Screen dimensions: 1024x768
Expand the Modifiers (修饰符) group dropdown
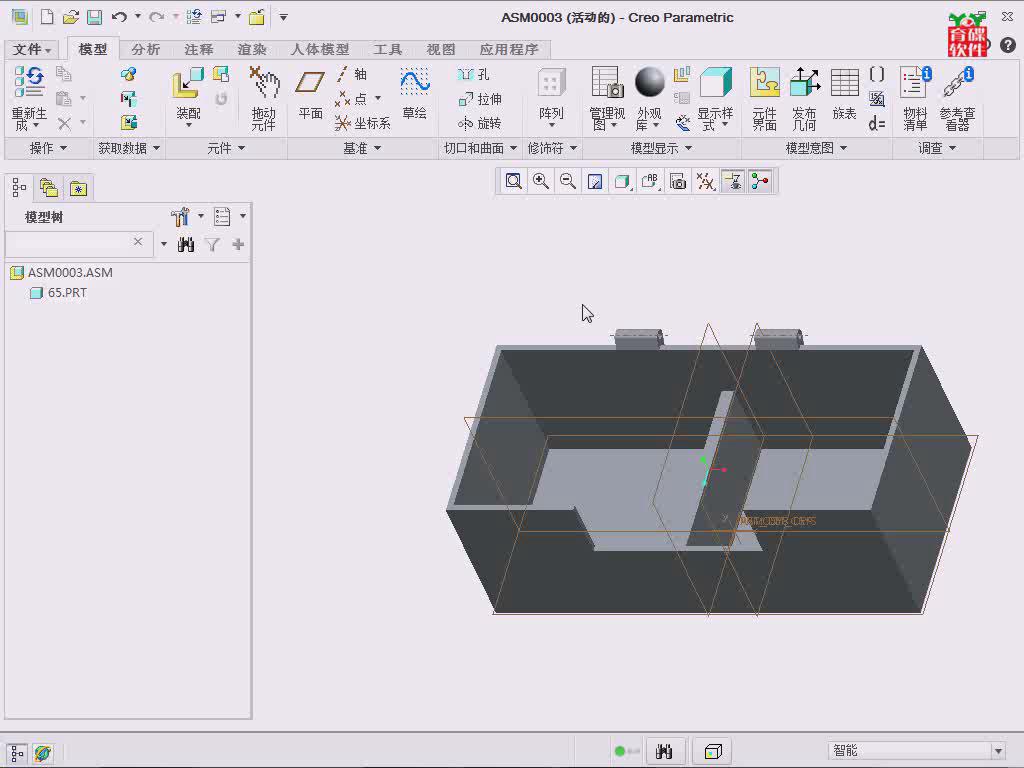tap(552, 148)
